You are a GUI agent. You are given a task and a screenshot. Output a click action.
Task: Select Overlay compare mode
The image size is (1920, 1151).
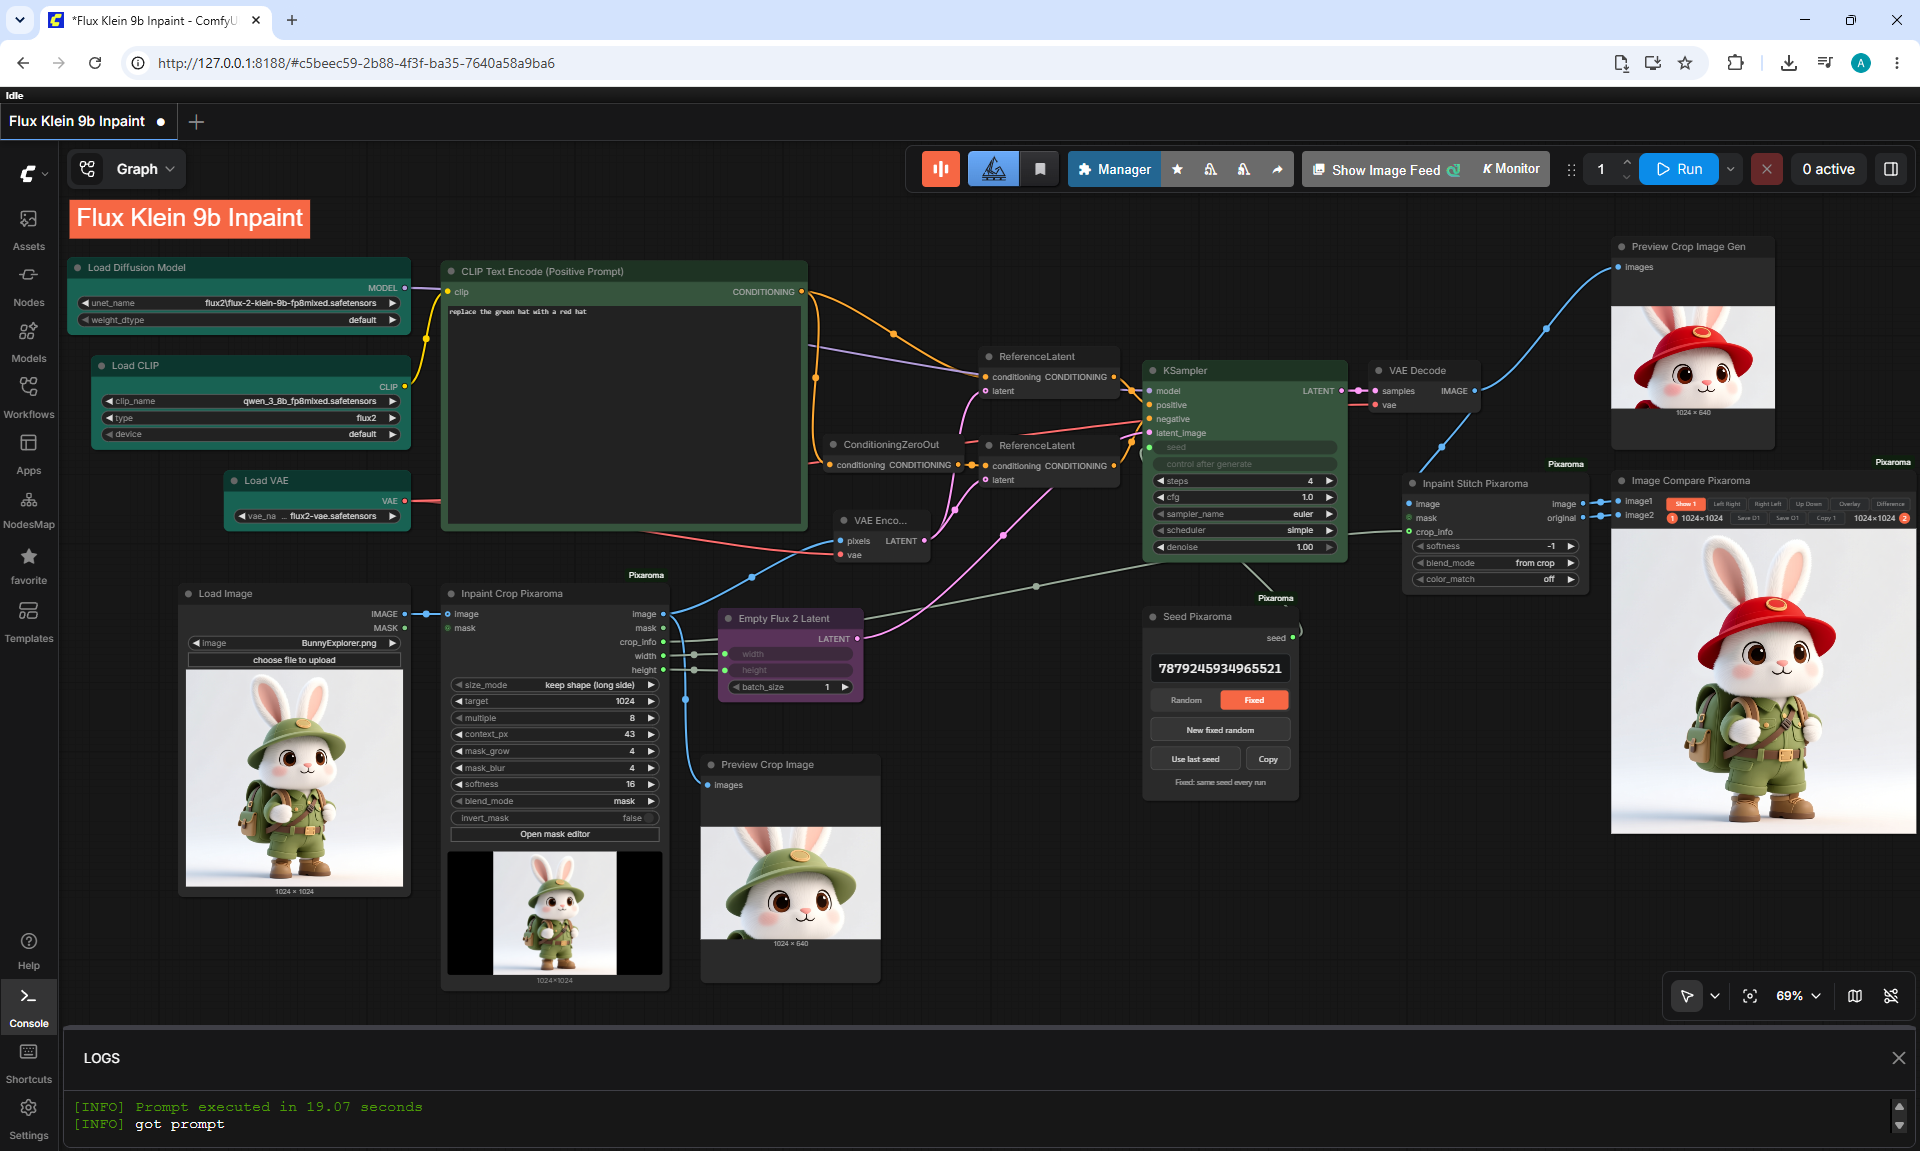point(1849,504)
